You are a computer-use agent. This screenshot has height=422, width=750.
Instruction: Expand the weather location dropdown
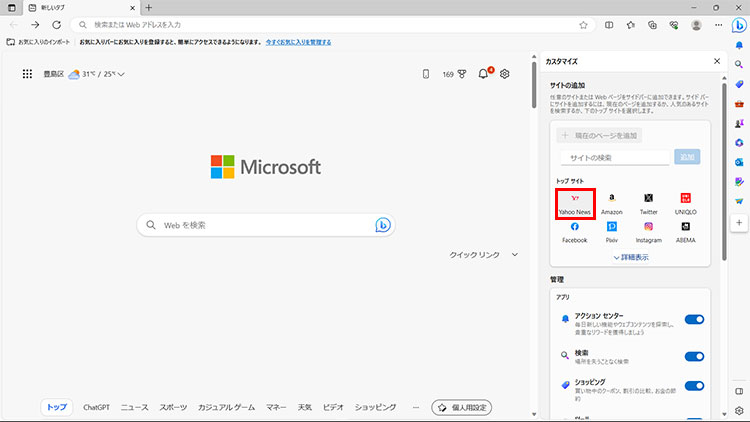coord(121,74)
